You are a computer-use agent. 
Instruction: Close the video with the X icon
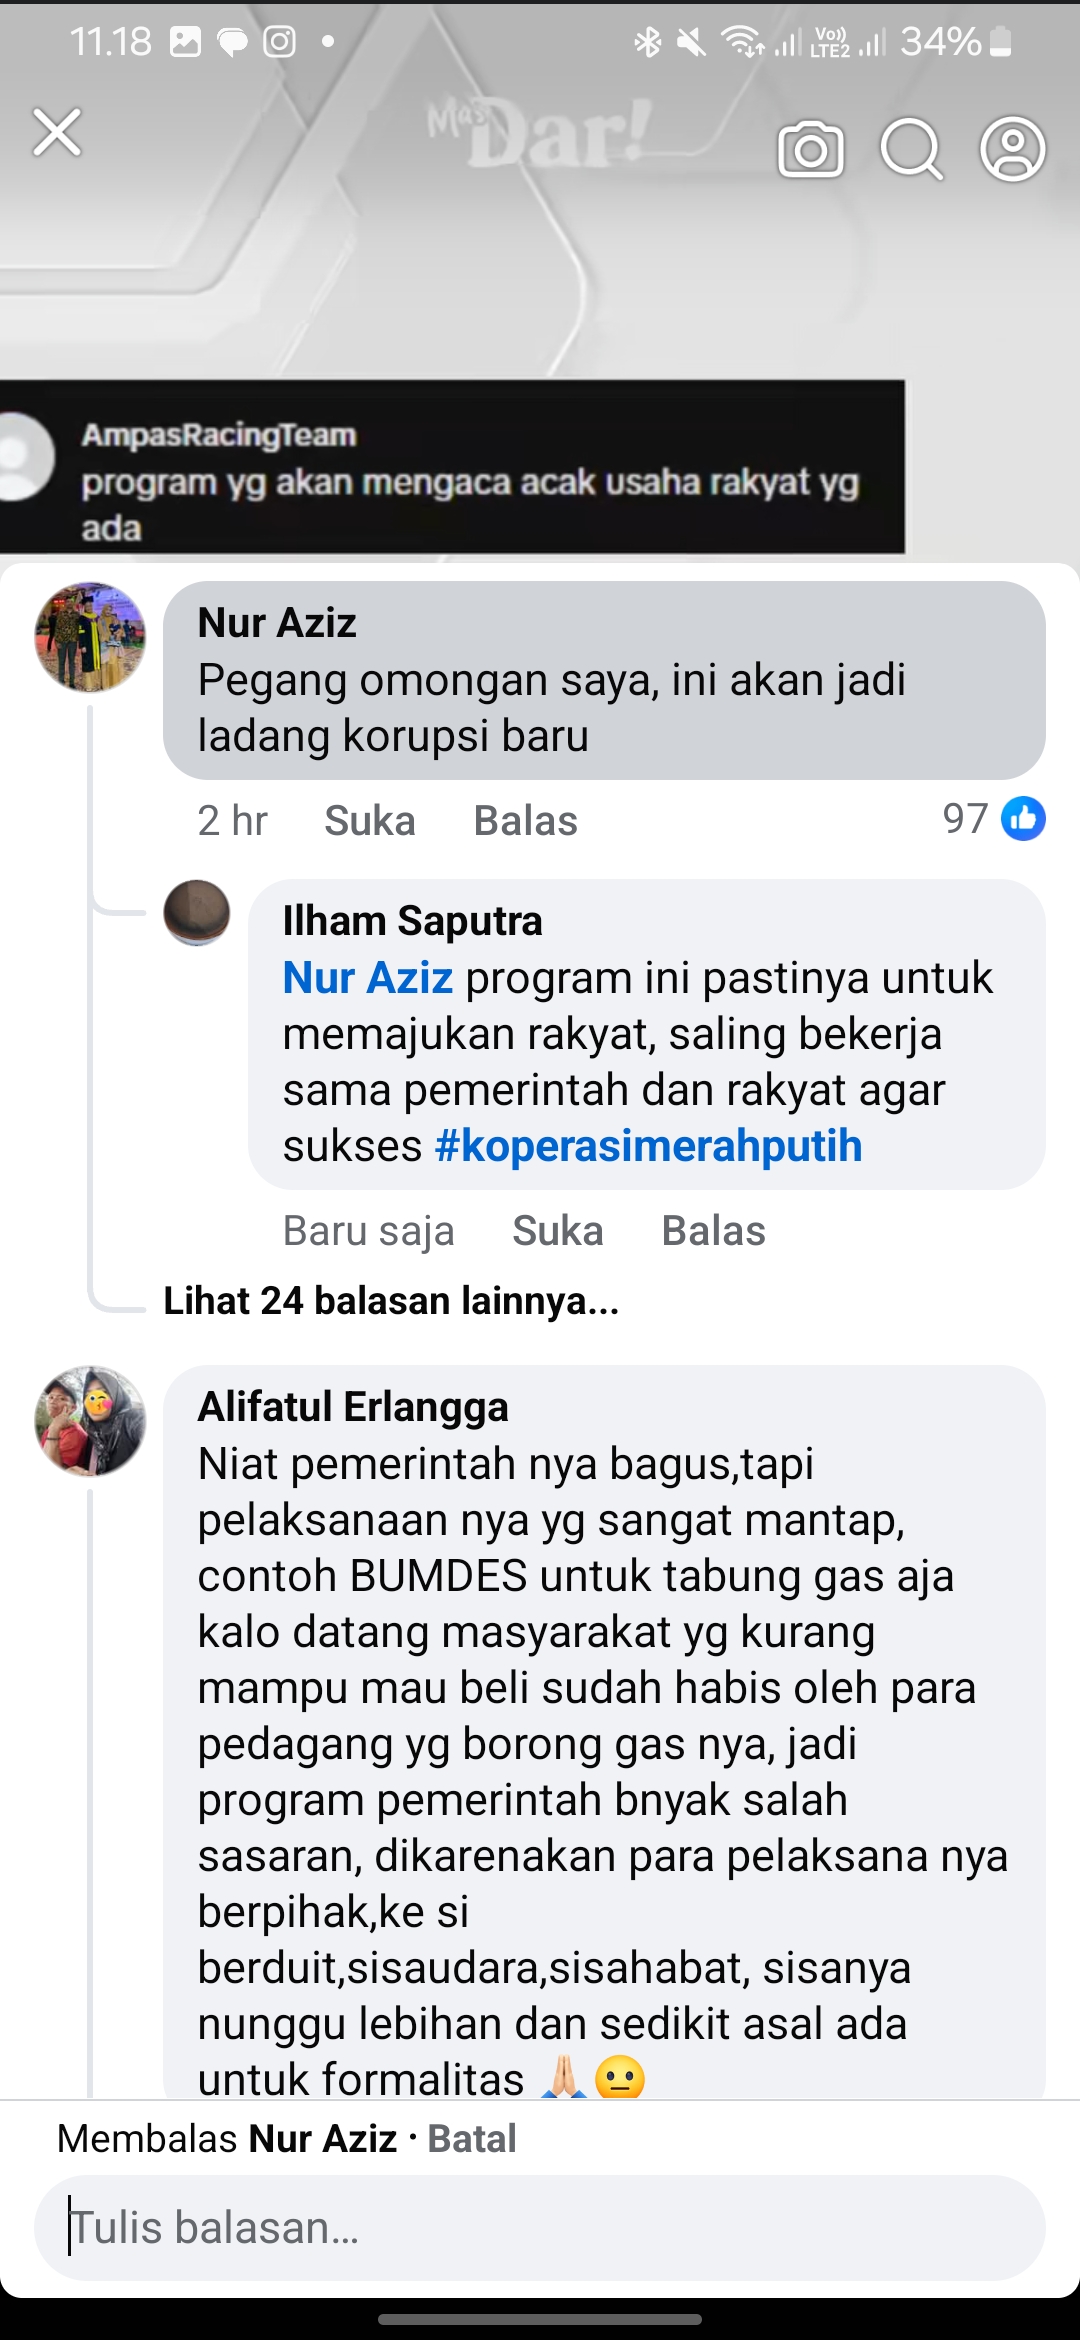(x=57, y=133)
